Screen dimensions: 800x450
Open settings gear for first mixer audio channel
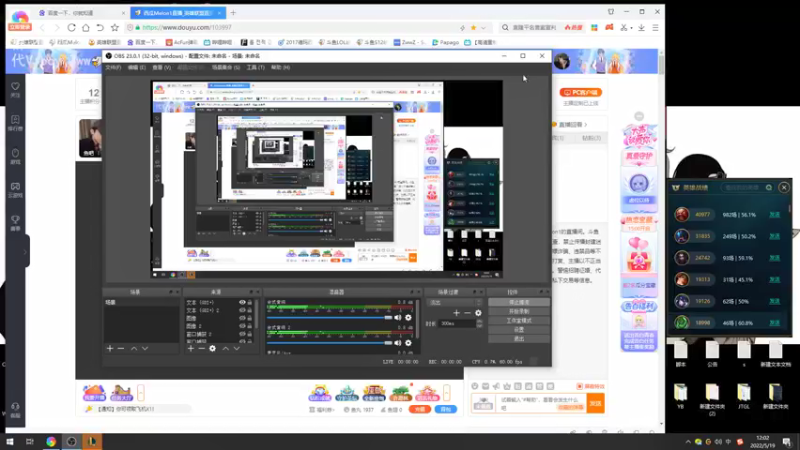click(x=408, y=317)
